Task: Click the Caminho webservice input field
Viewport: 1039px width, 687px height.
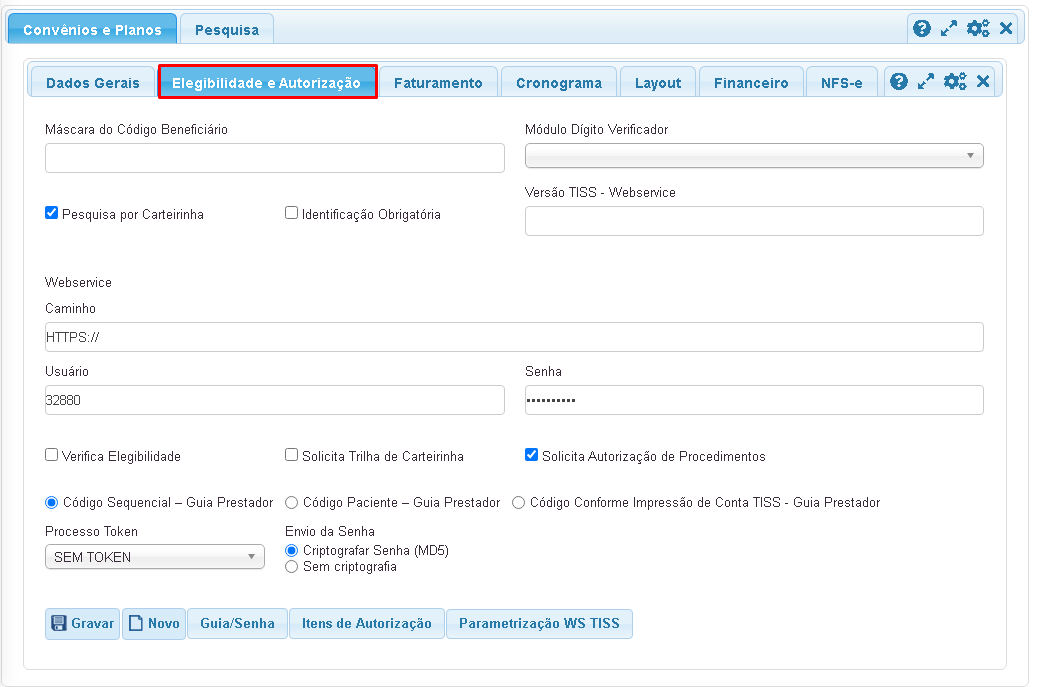Action: tap(514, 337)
